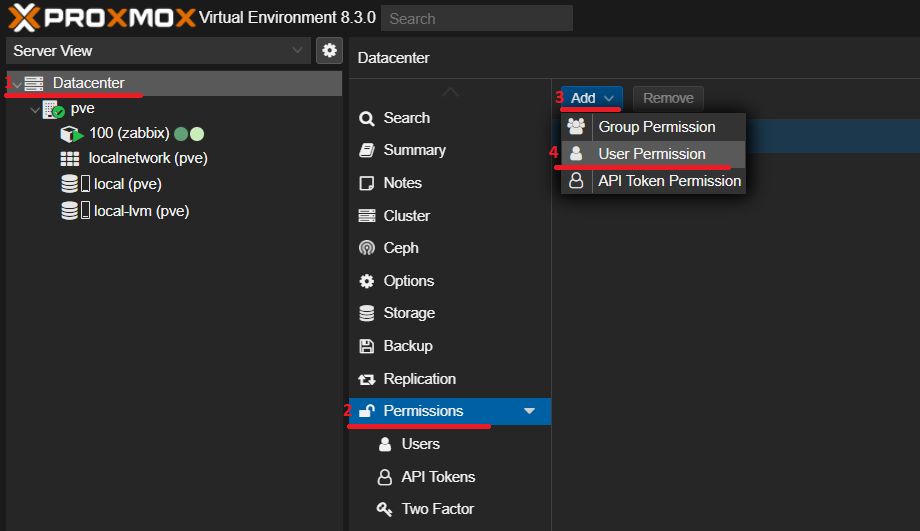Click the Permissions unlock icon
The width and height of the screenshot is (920, 531).
(x=367, y=411)
